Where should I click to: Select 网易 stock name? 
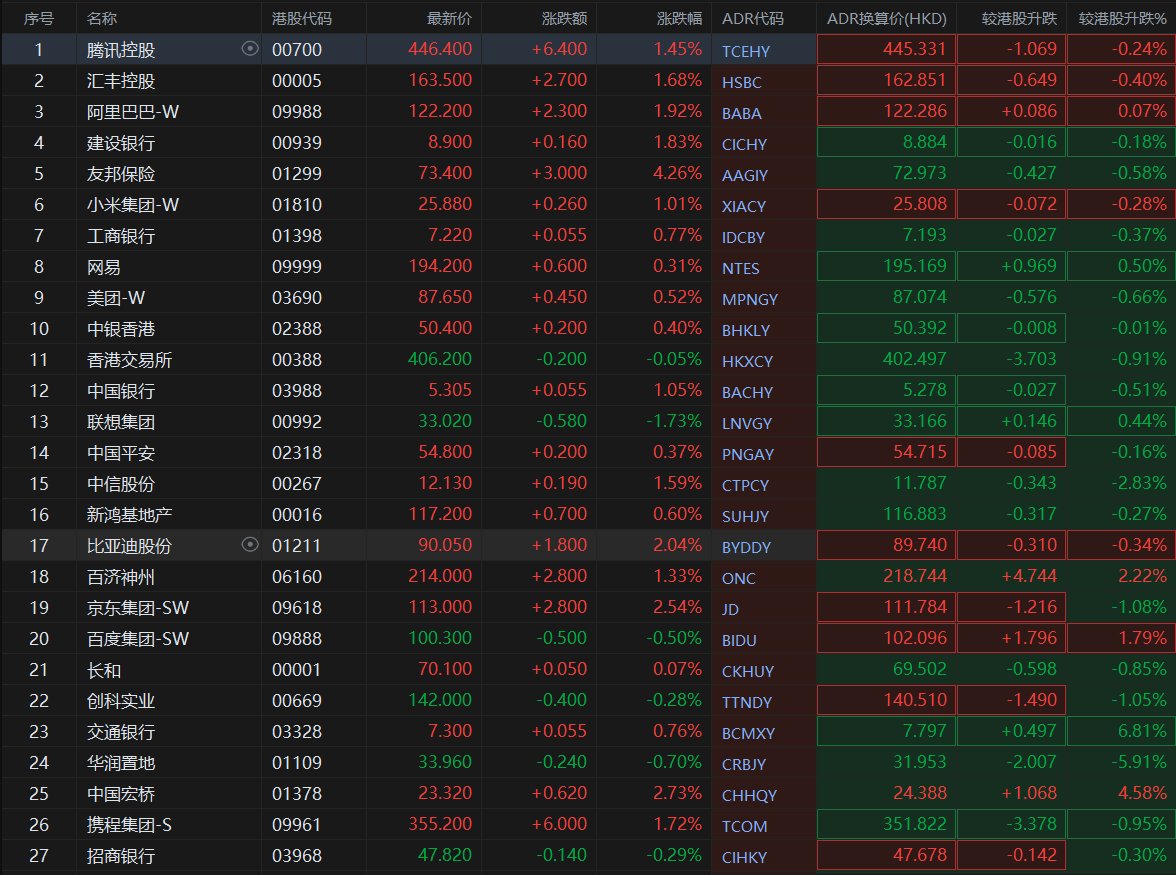pyautogui.click(x=104, y=267)
